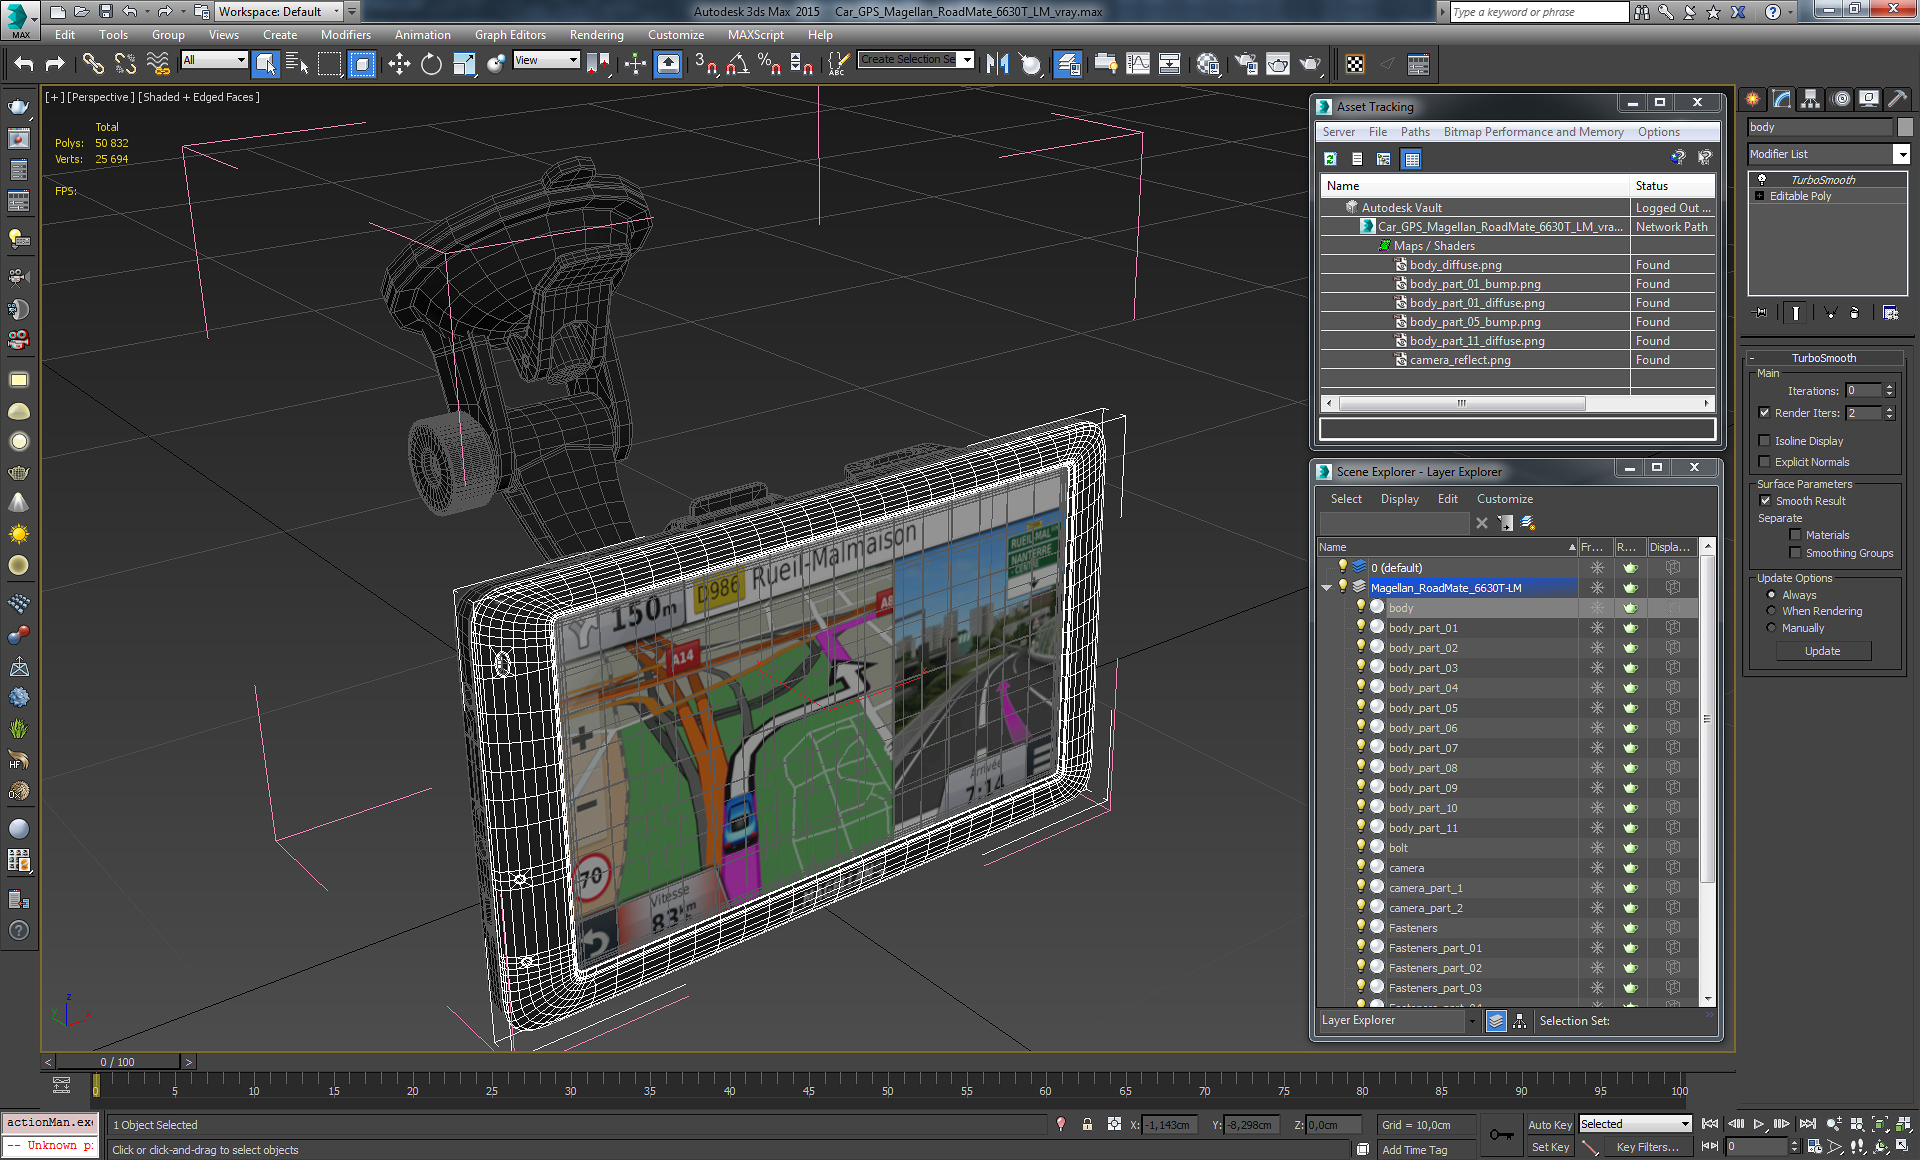1920x1160 pixels.
Task: Select the Move transform tool
Action: 399,65
